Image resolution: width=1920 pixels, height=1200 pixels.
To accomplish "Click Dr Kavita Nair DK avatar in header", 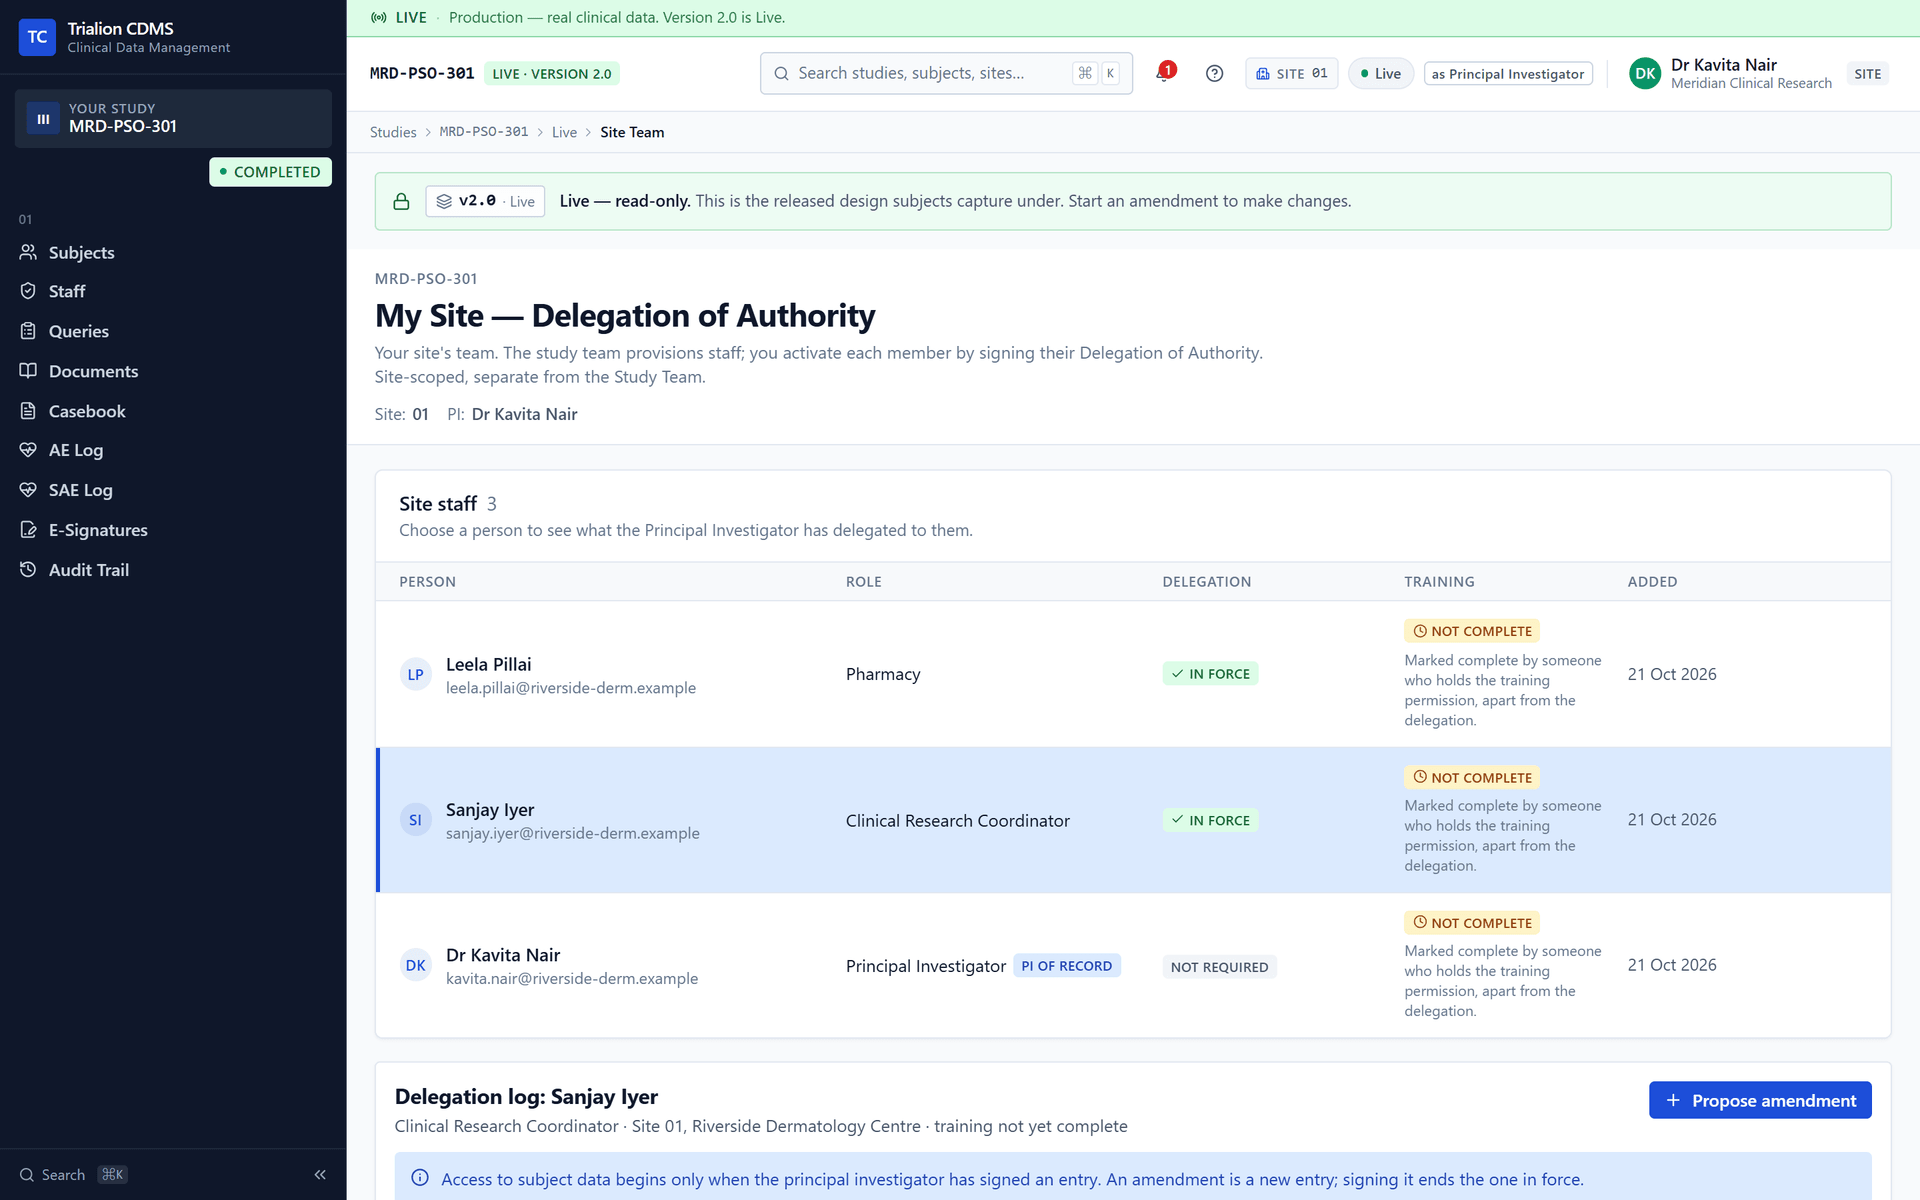I will pyautogui.click(x=1645, y=73).
